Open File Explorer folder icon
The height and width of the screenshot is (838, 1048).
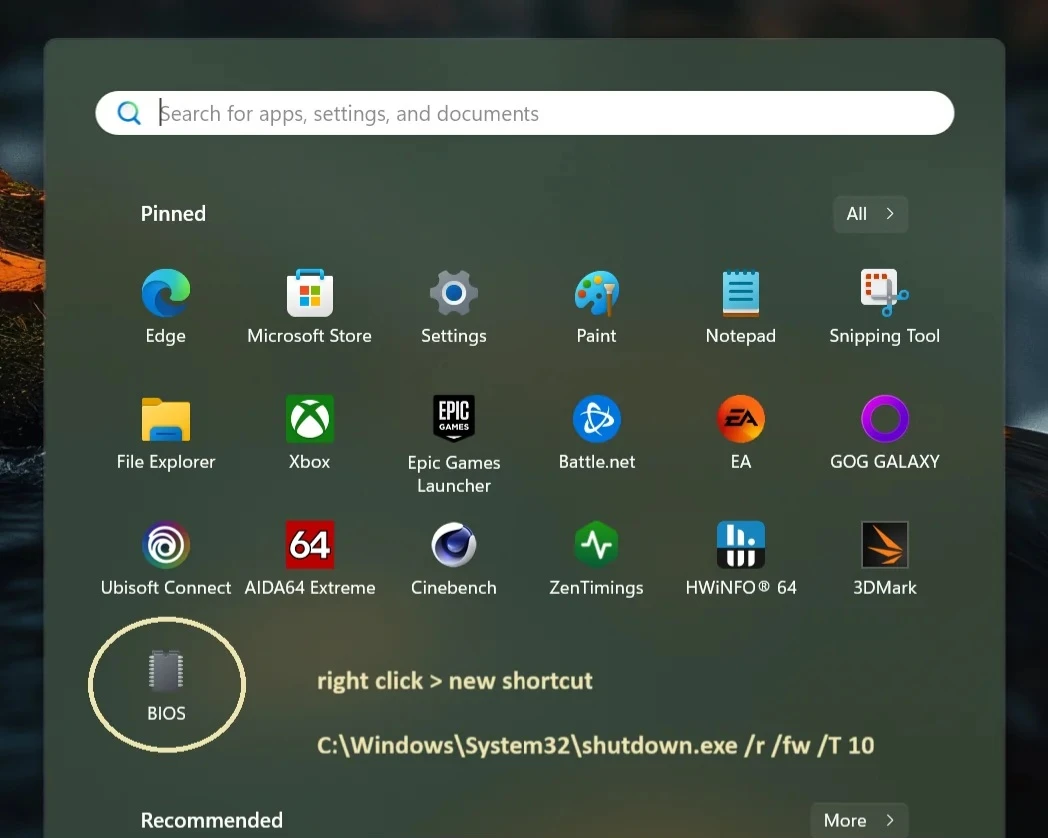(x=165, y=420)
